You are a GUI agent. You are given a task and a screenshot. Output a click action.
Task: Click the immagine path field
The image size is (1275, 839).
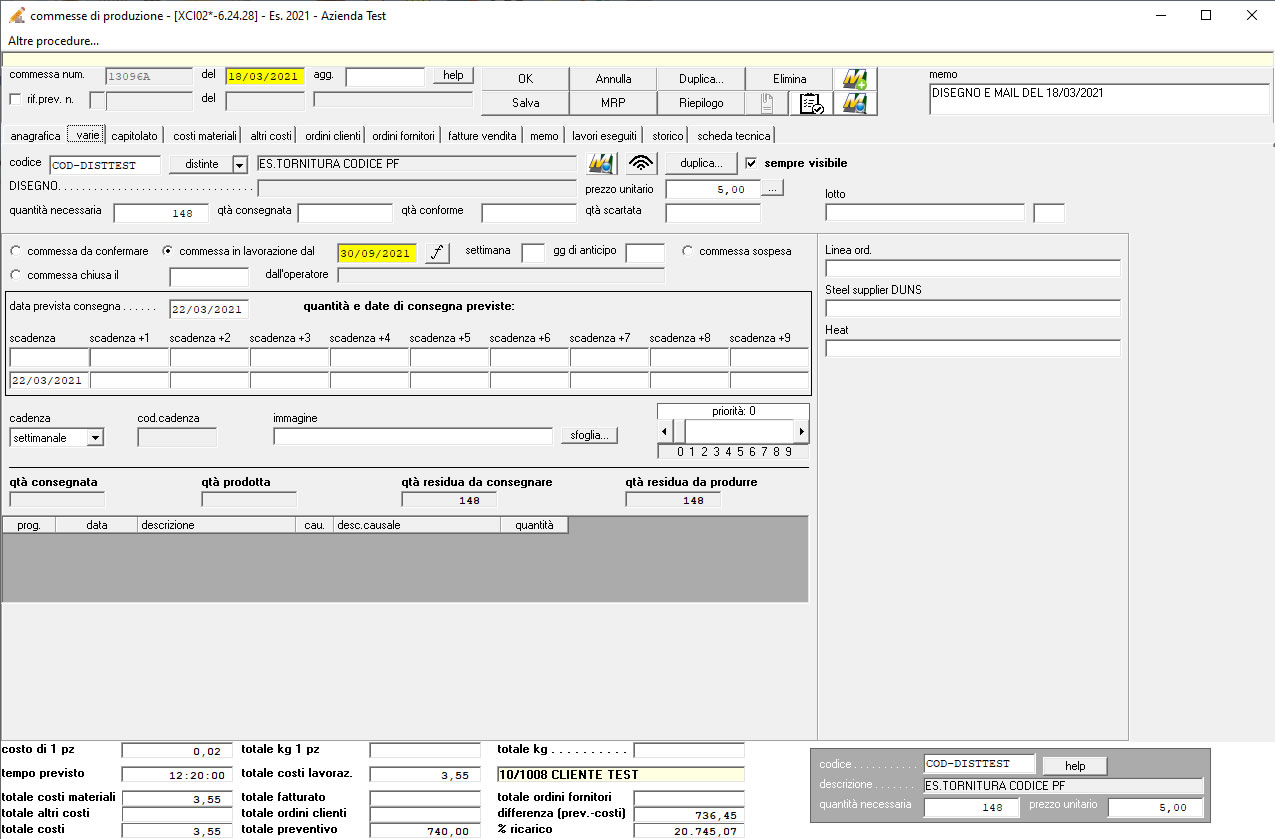(413, 436)
